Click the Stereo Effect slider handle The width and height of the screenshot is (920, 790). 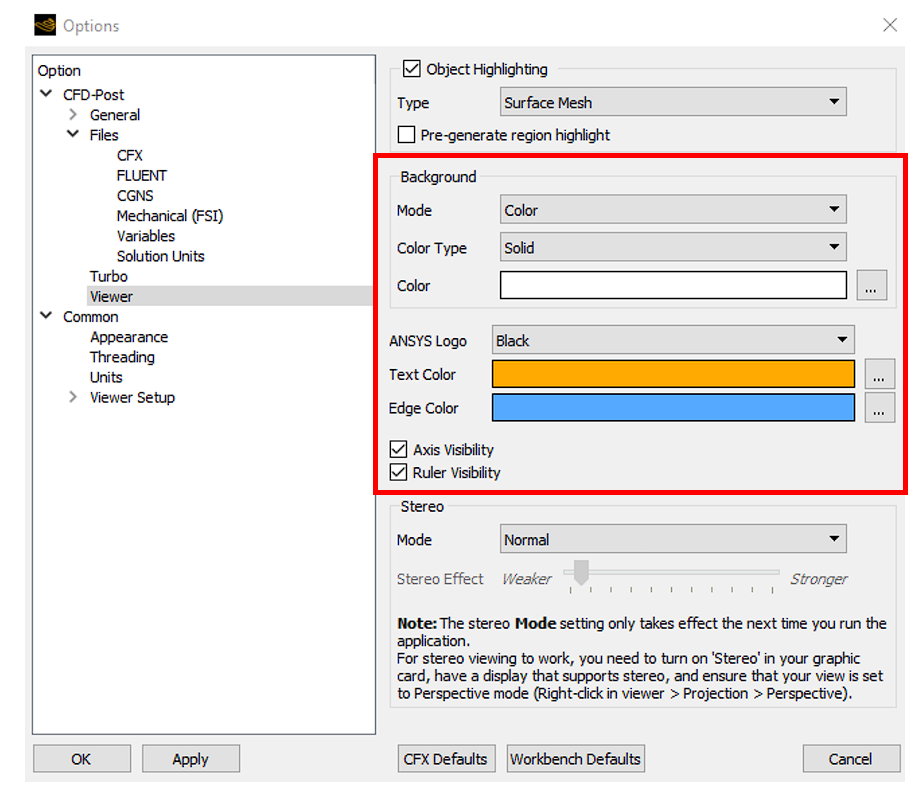[581, 572]
